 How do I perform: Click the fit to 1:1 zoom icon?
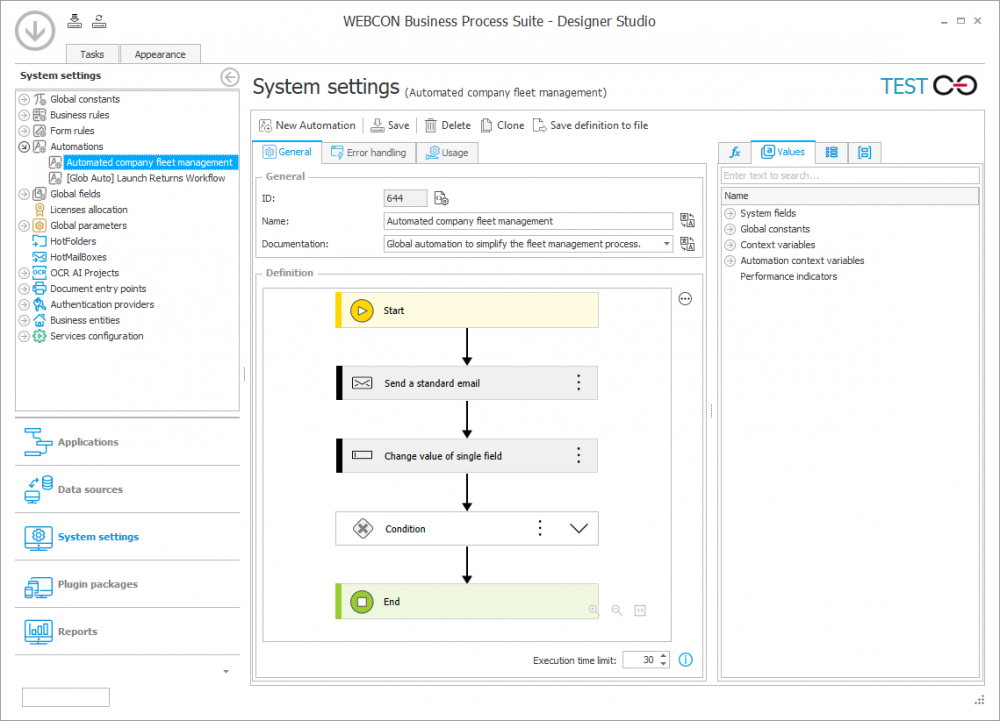point(640,611)
